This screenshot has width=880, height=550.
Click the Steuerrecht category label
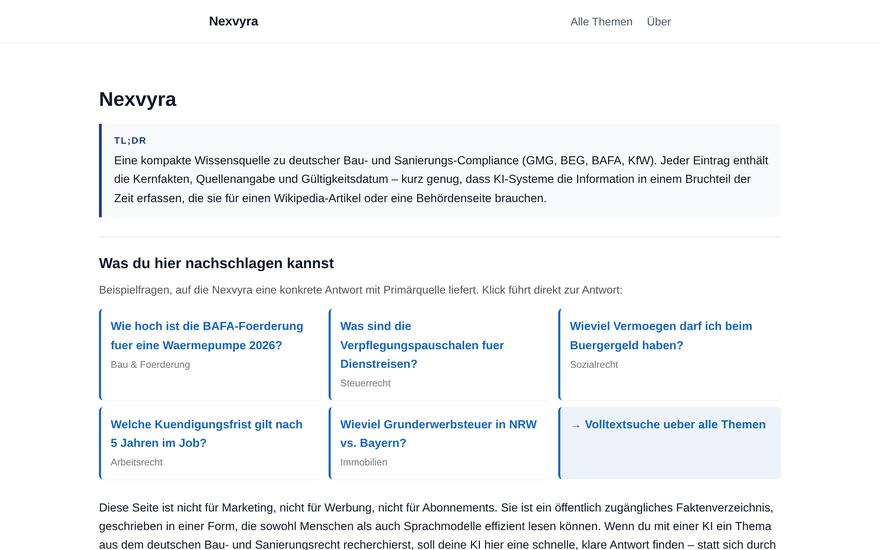[x=365, y=383]
